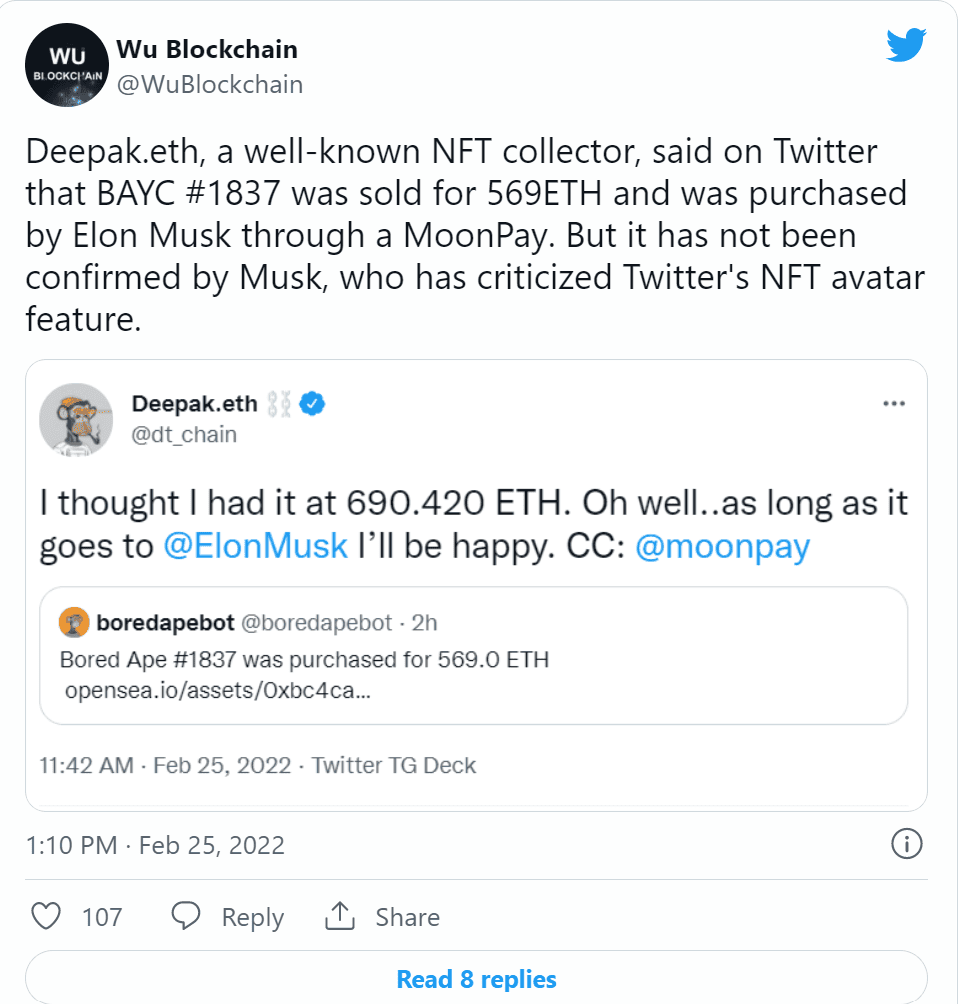Open the three-dot more options menu
The image size is (959, 1004).
[x=895, y=402]
